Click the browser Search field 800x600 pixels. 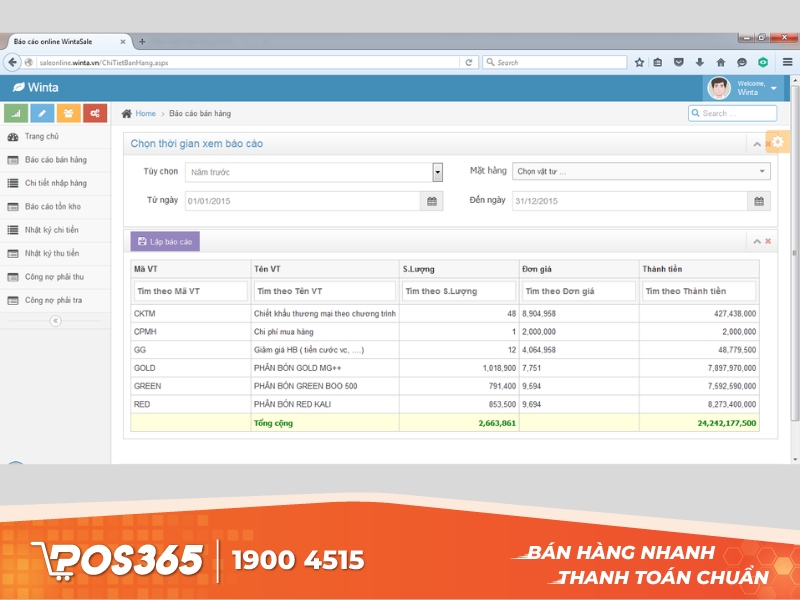coord(555,62)
